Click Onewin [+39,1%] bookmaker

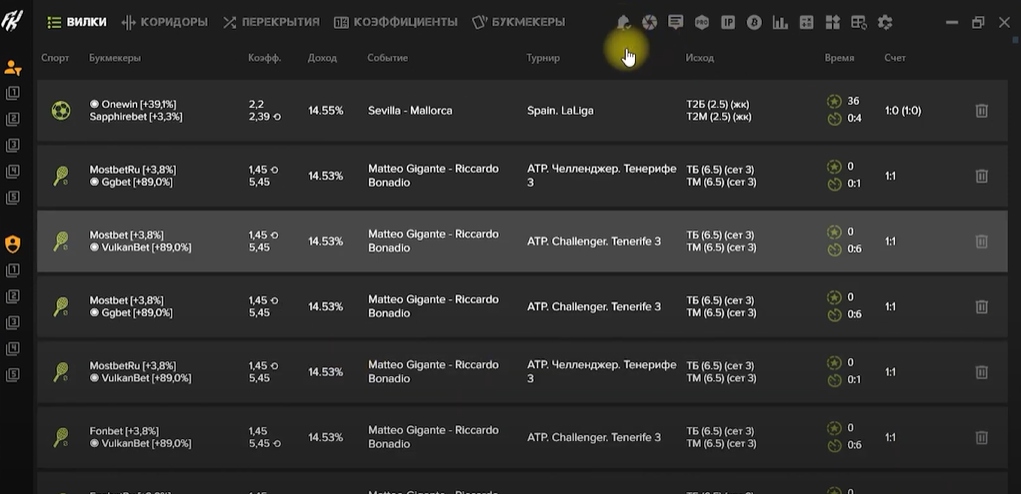(x=133, y=104)
